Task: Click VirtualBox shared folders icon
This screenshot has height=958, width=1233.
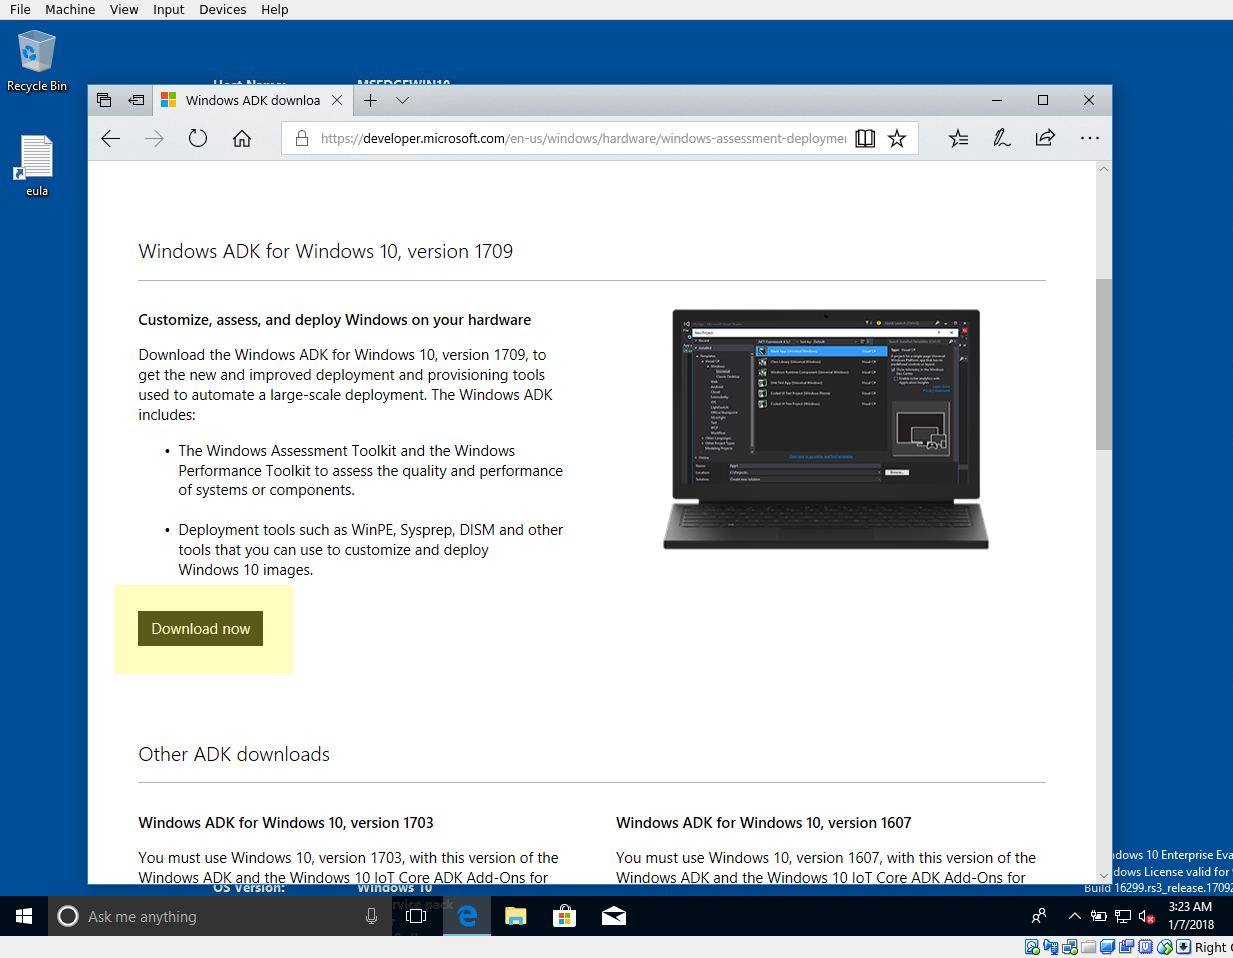Action: tap(1089, 947)
